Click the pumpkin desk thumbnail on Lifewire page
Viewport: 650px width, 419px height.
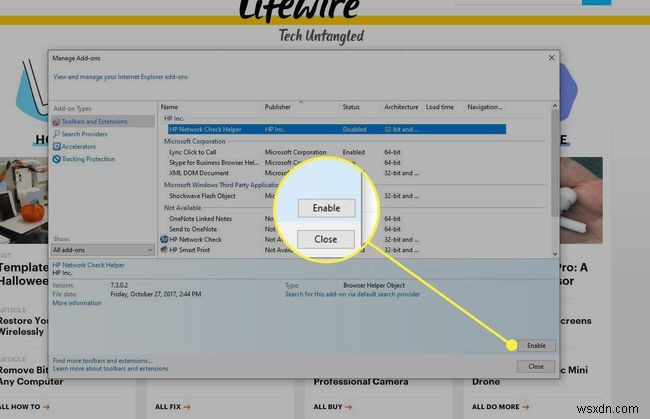(24, 200)
